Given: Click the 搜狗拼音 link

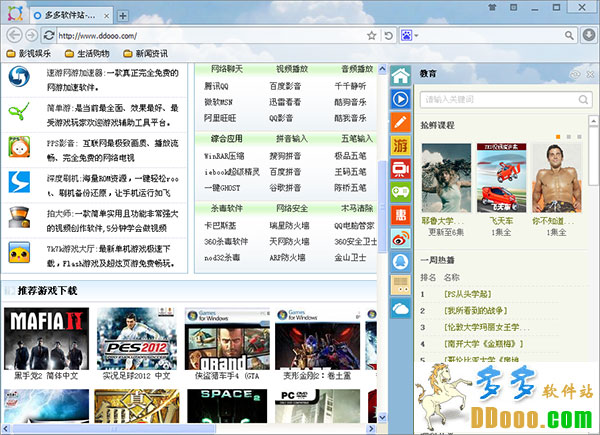Looking at the screenshot, I should (x=285, y=156).
